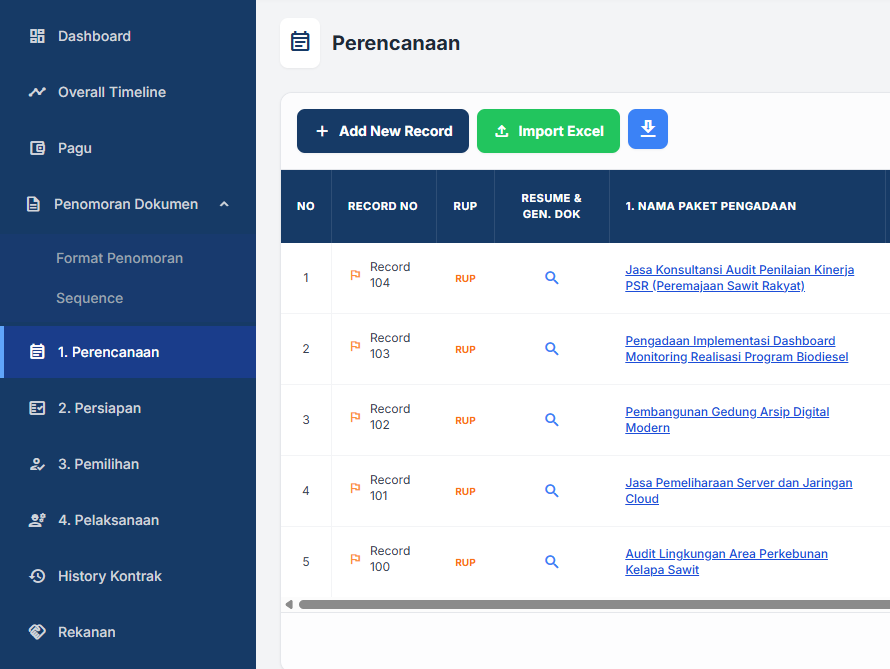Image resolution: width=890 pixels, height=669 pixels.
Task: Open Jasa Konsultansi Audit Penilaian Kinerja link
Action: pyautogui.click(x=740, y=278)
